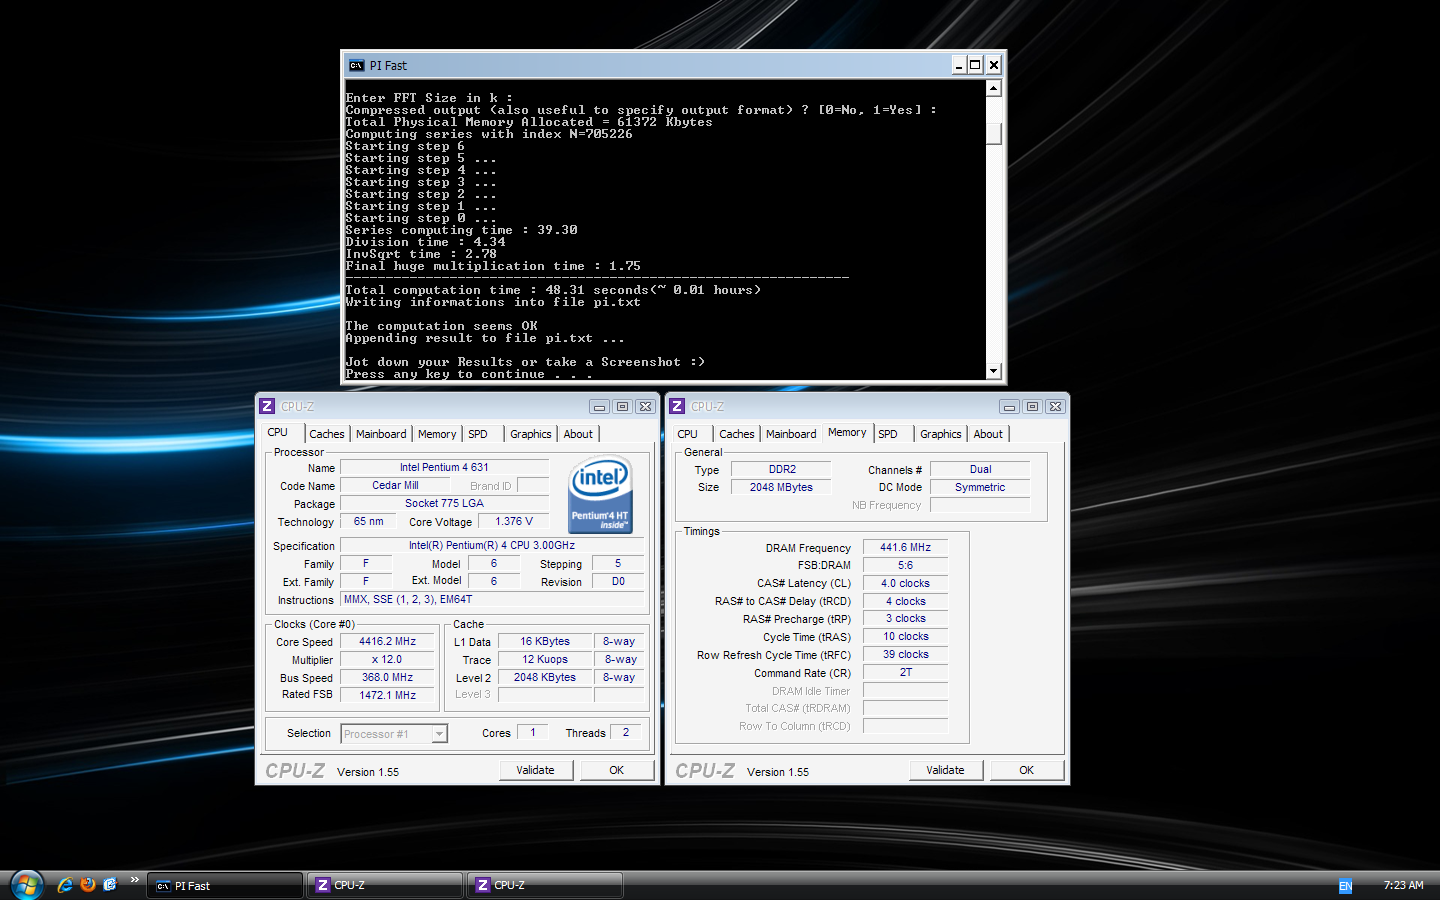Activate PI Fast taskbar button

click(x=225, y=886)
